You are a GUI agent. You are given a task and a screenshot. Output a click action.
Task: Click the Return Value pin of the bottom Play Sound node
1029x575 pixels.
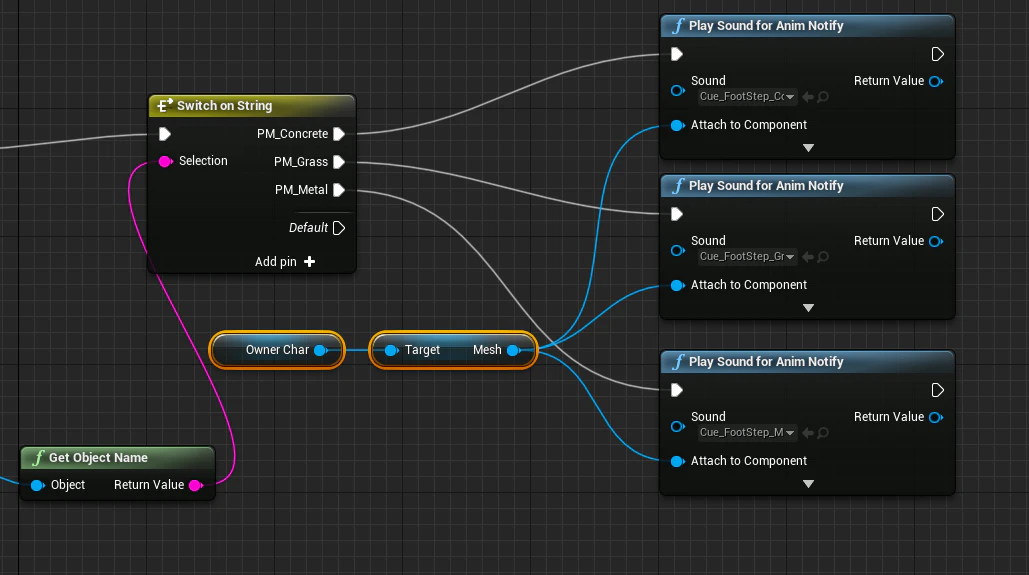[936, 417]
